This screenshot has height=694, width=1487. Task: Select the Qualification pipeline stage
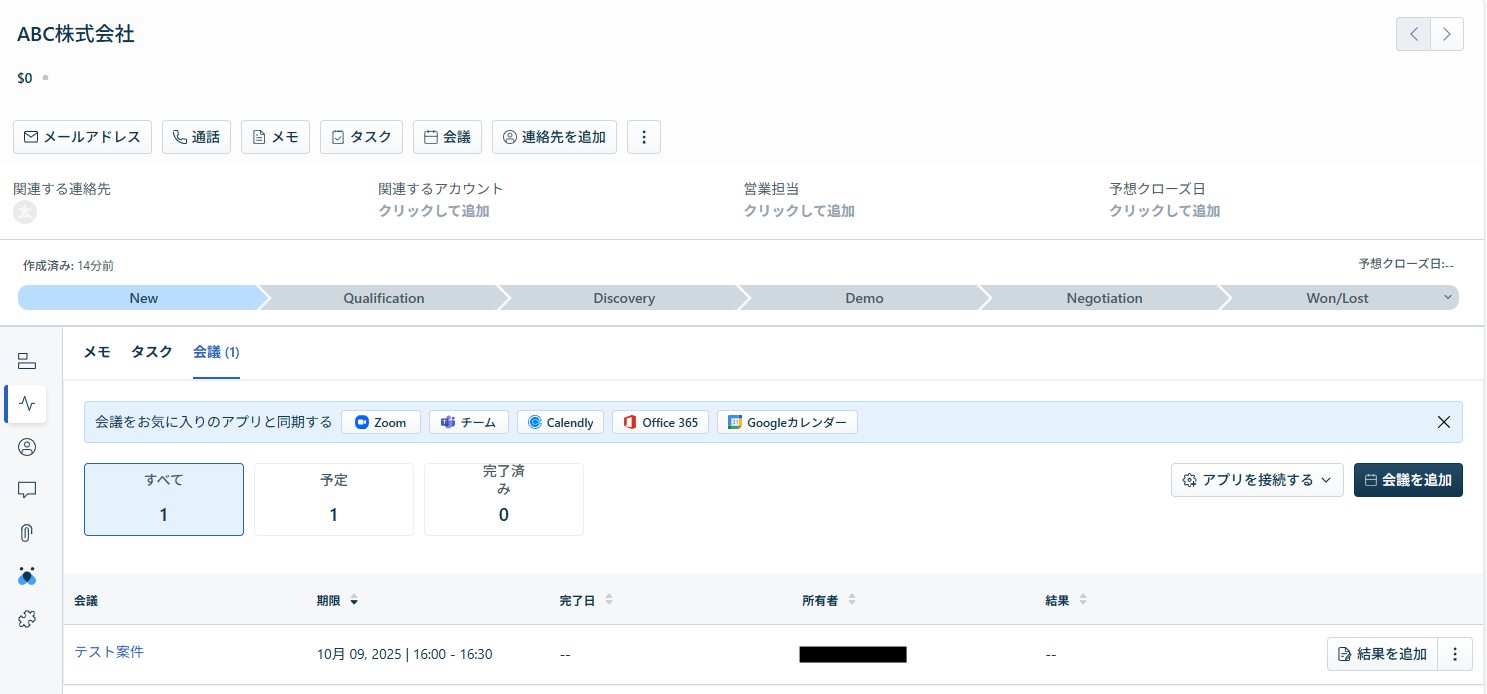pos(384,298)
